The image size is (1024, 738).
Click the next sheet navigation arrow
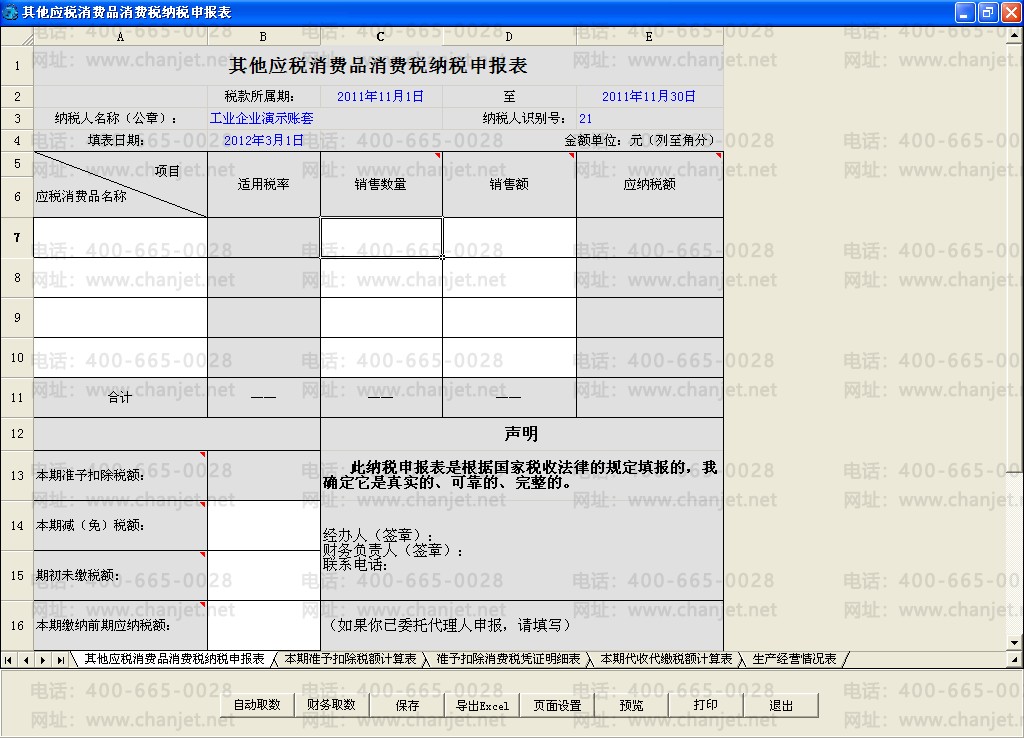point(43,660)
